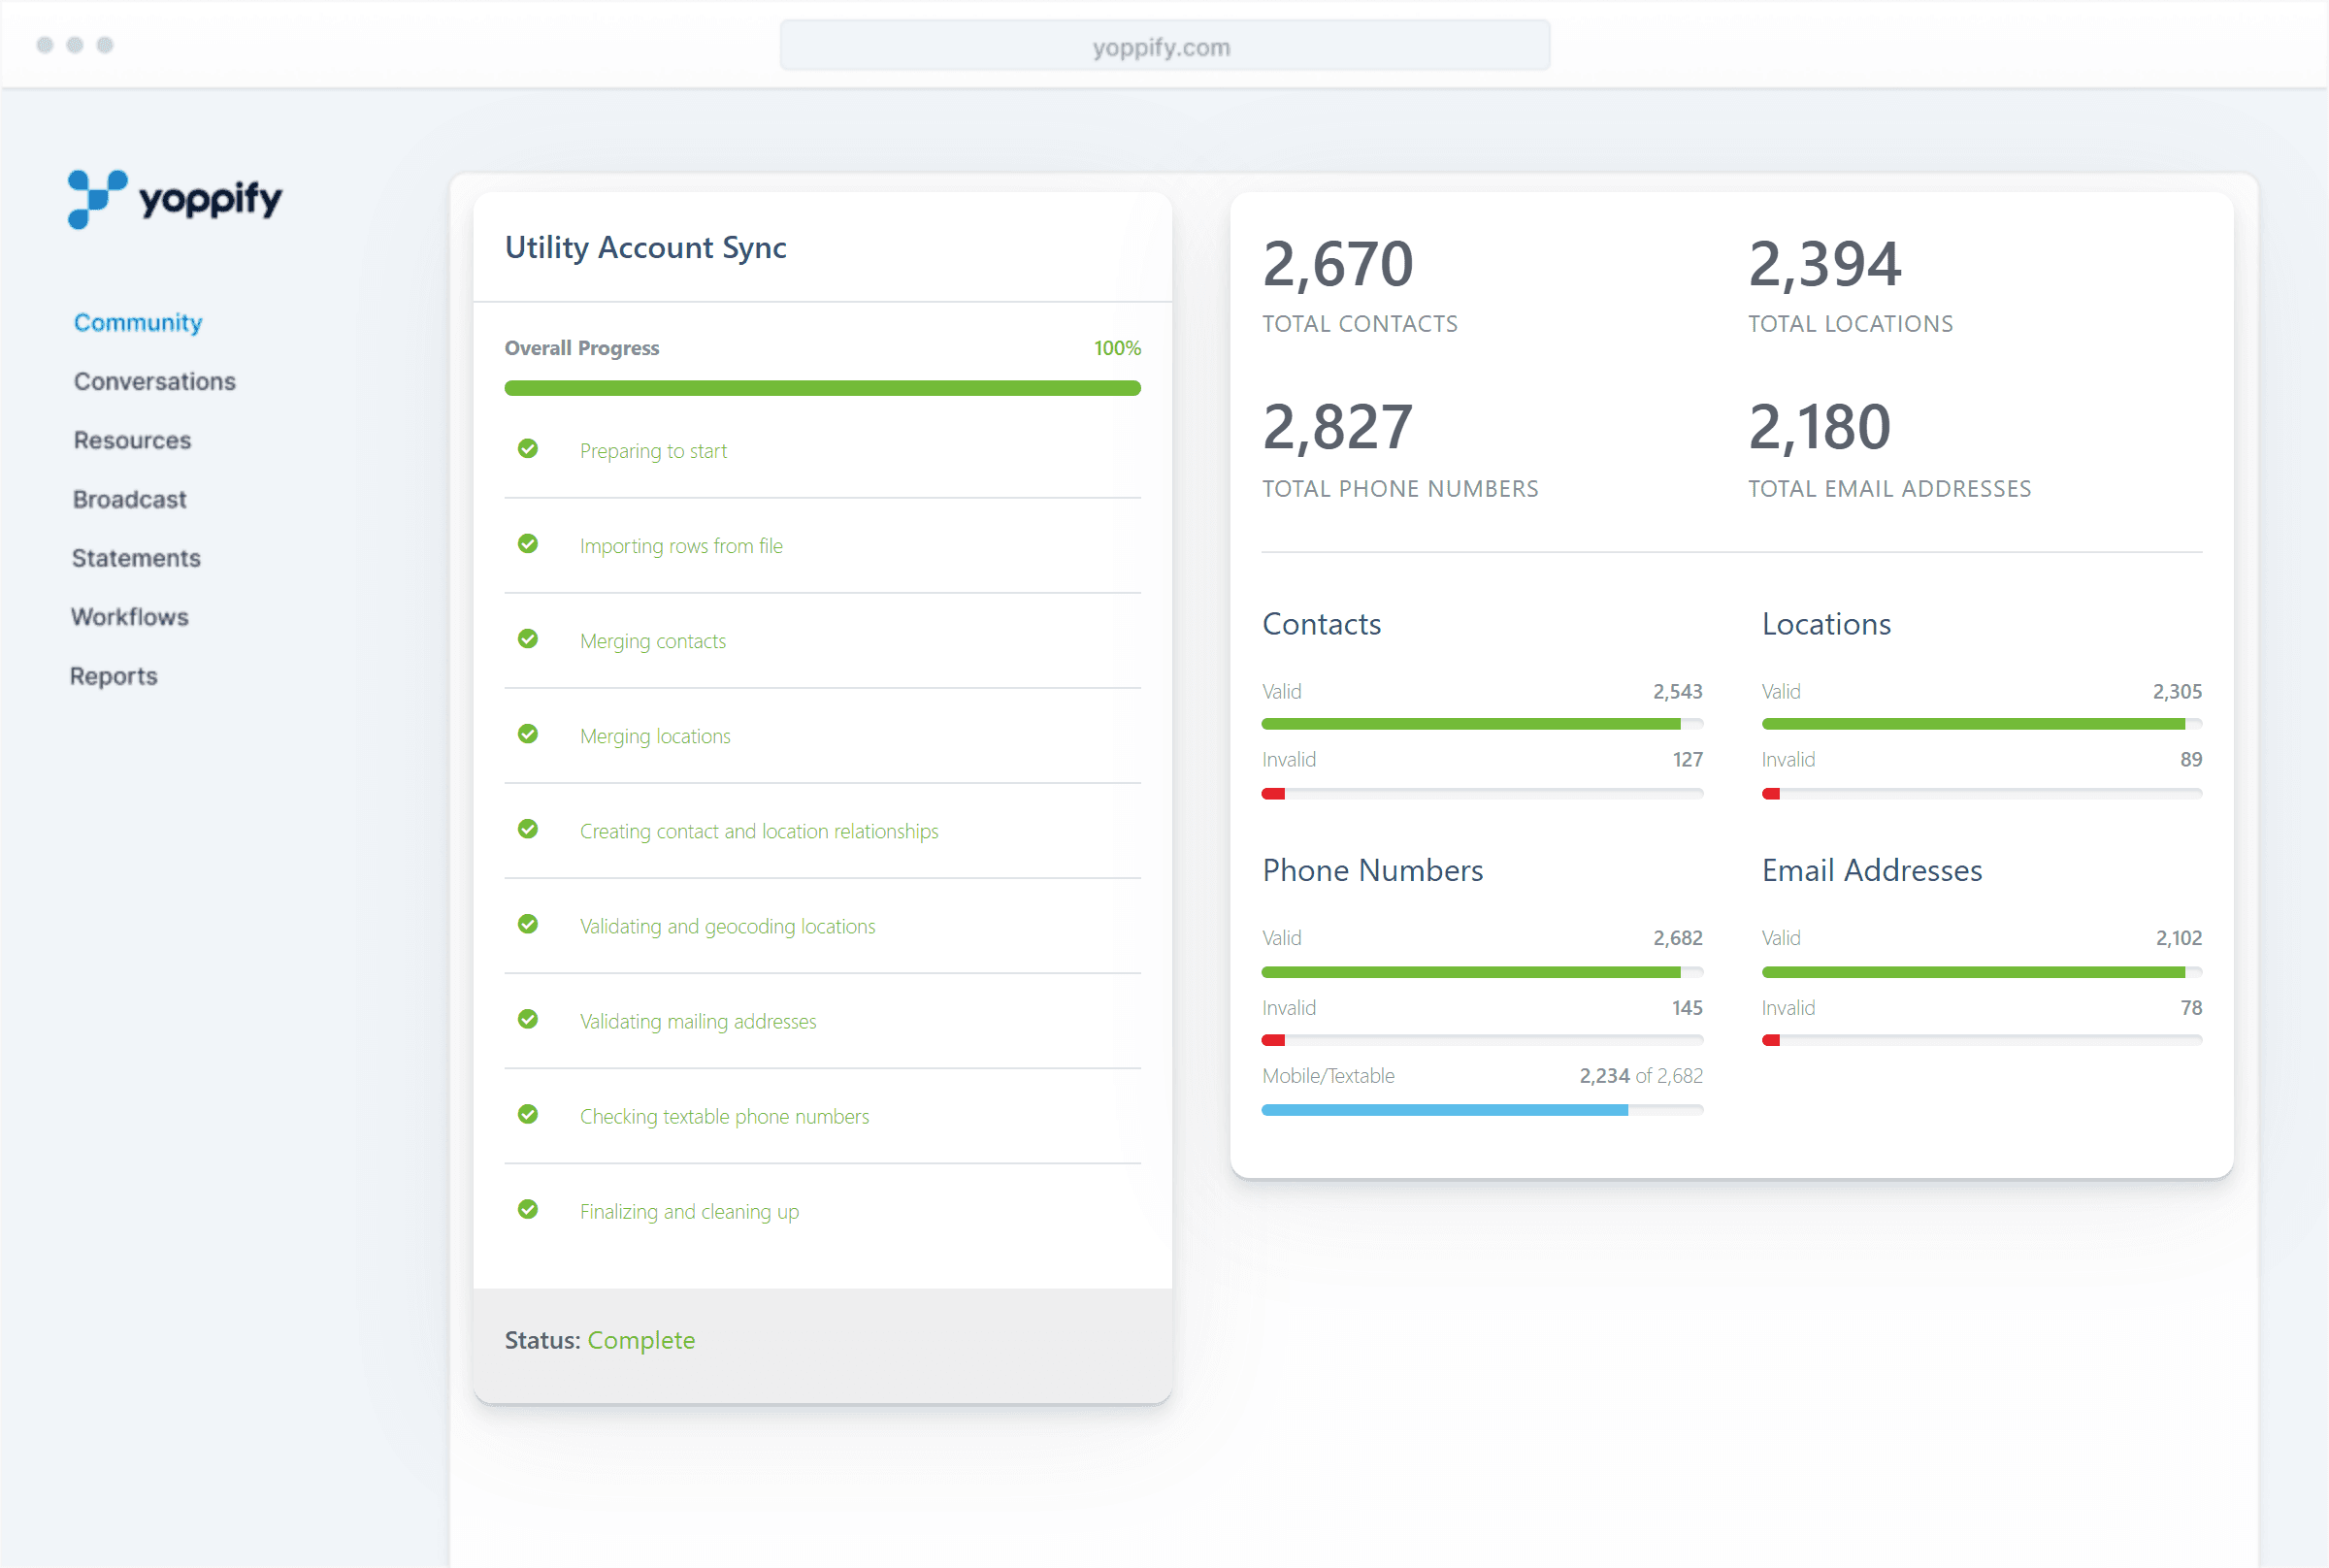
Task: Click the Mobile/Textable blue progress bar
Action: tap(1444, 1110)
